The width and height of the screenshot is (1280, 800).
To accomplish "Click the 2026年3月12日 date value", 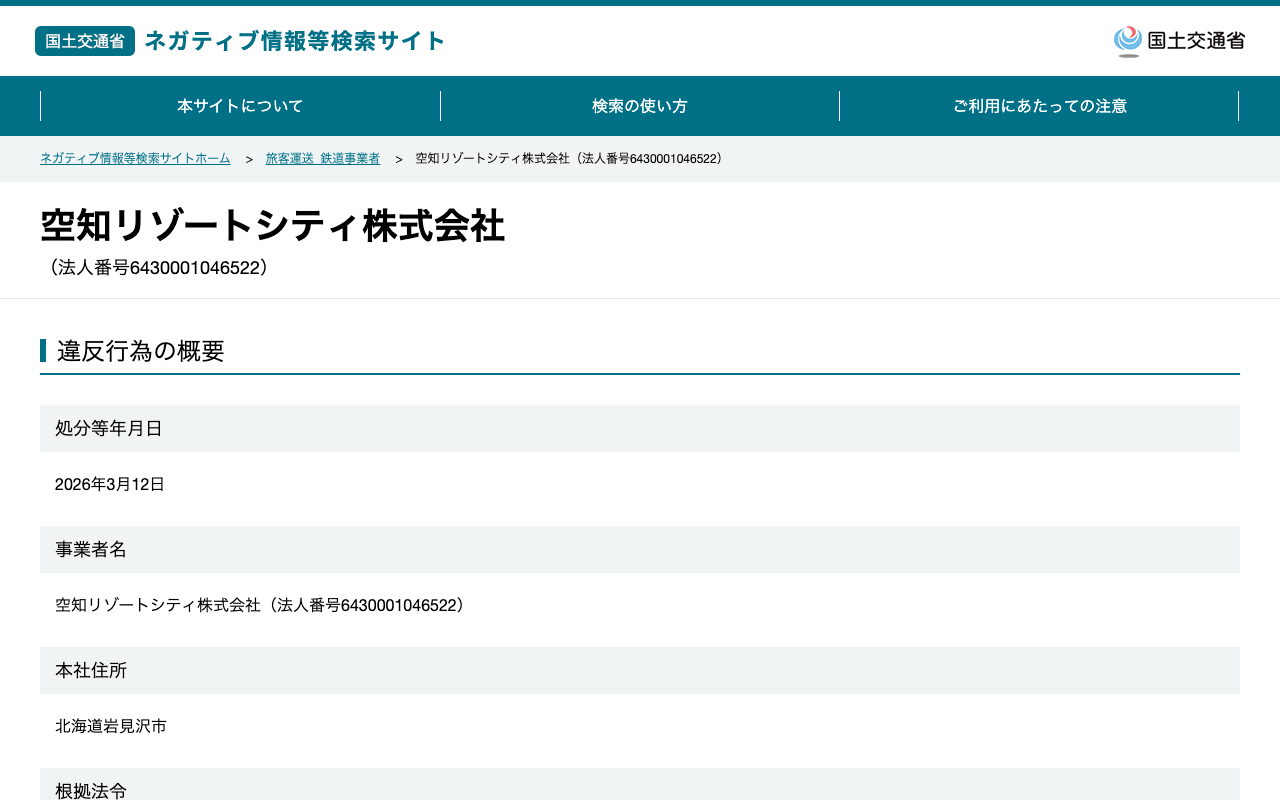I will tap(110, 485).
